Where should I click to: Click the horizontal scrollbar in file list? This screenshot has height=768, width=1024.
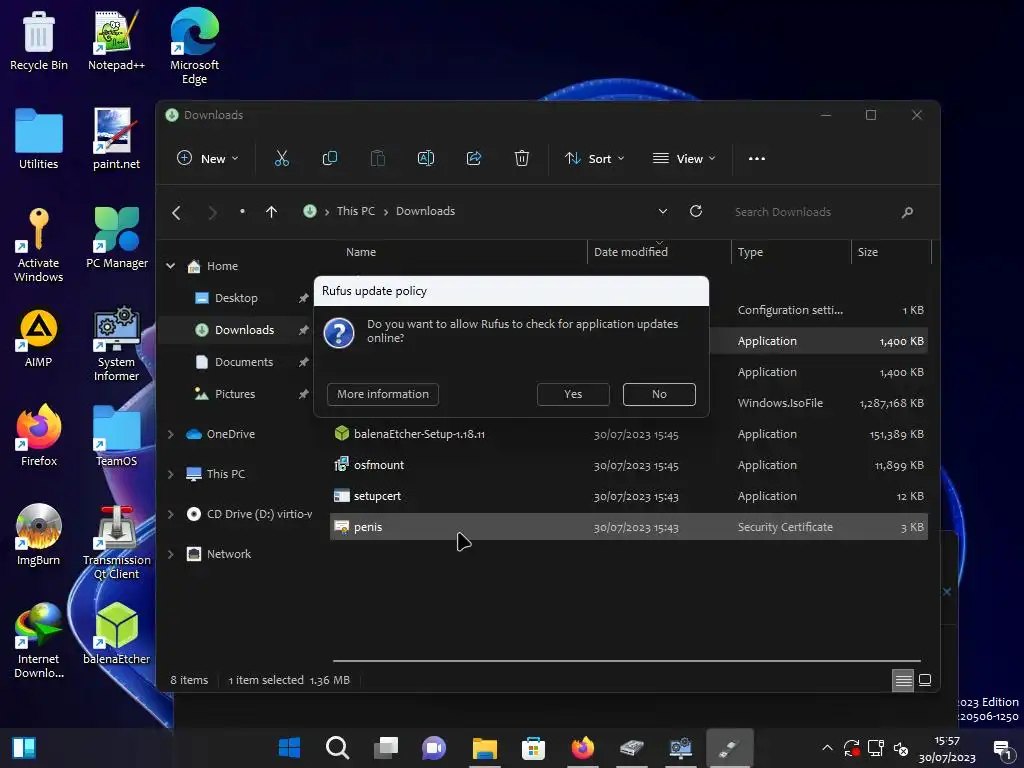coord(626,661)
